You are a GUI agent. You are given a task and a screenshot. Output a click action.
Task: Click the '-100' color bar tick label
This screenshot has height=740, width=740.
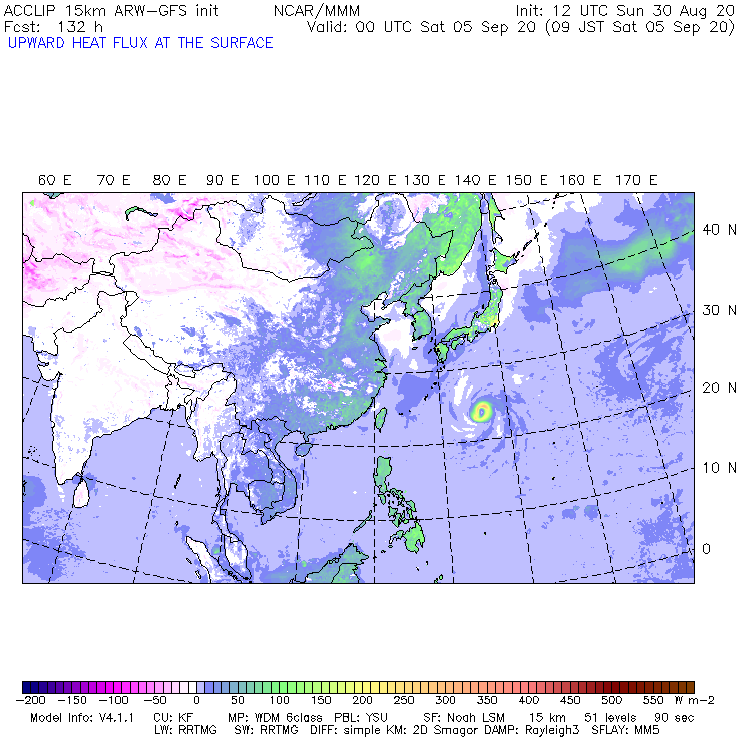(114, 700)
